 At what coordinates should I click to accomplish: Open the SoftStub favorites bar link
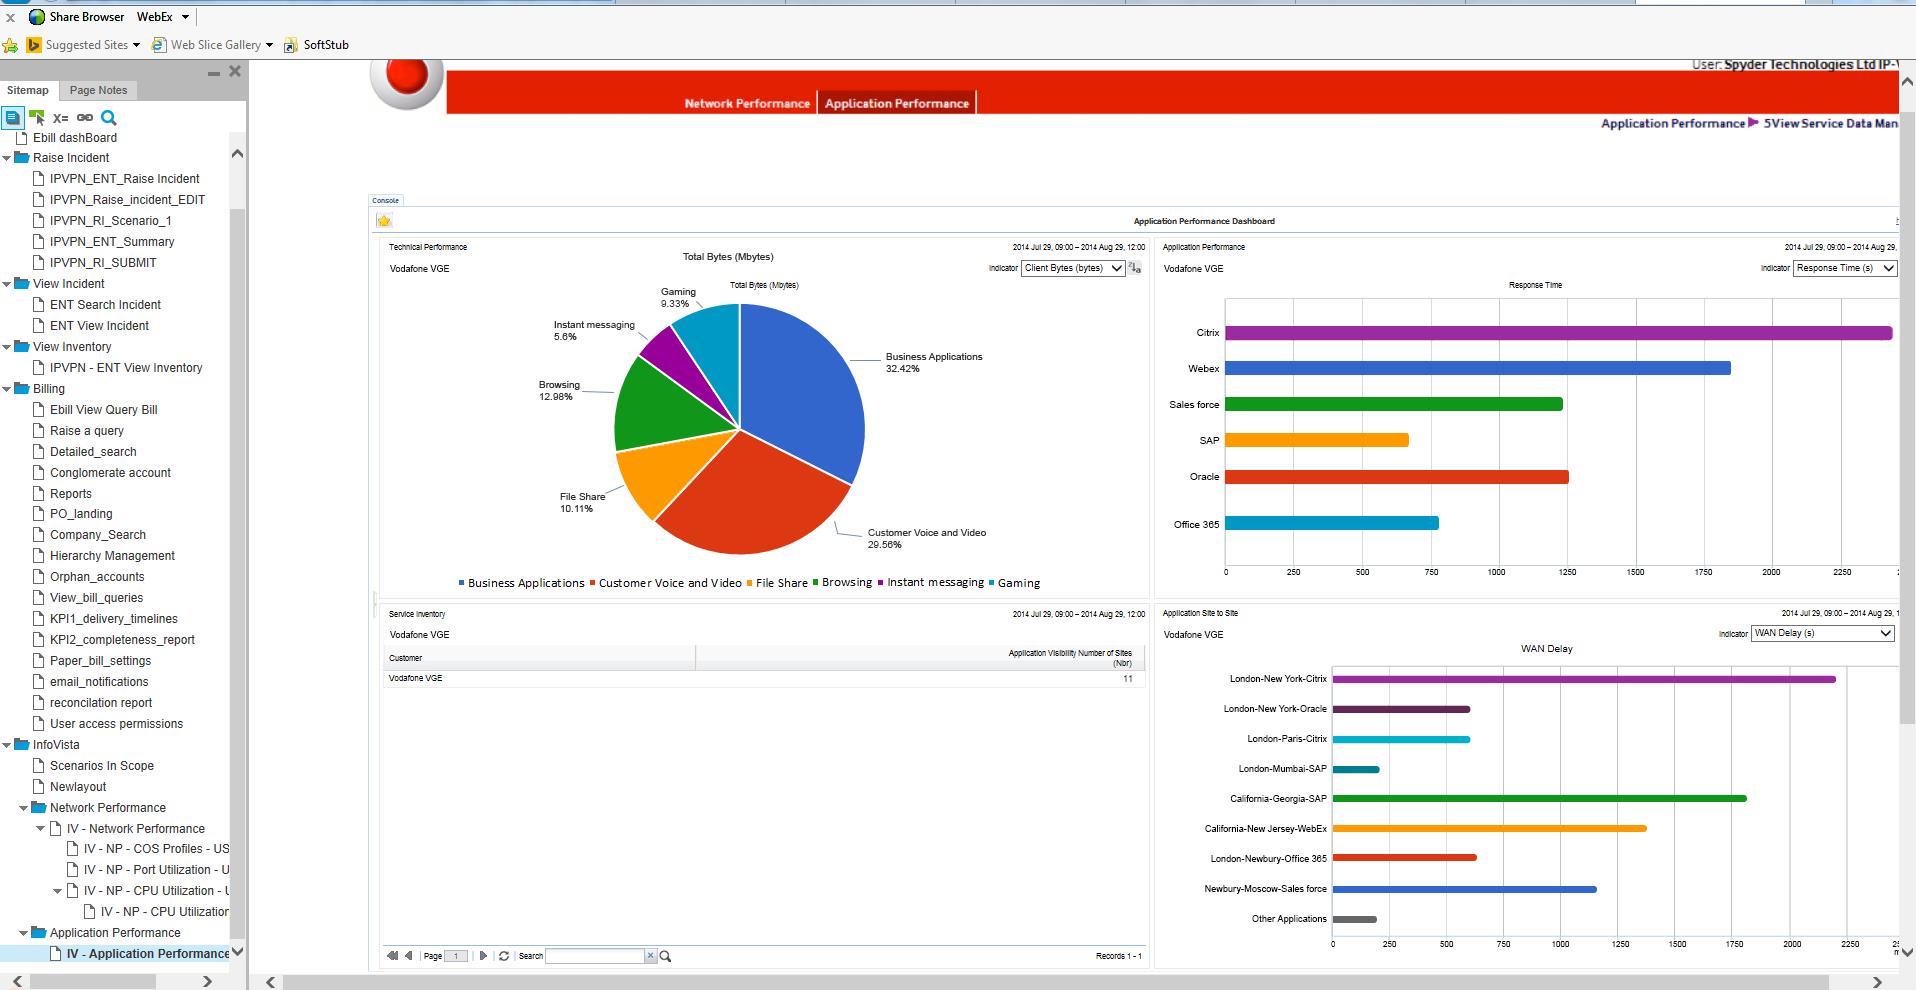325,45
